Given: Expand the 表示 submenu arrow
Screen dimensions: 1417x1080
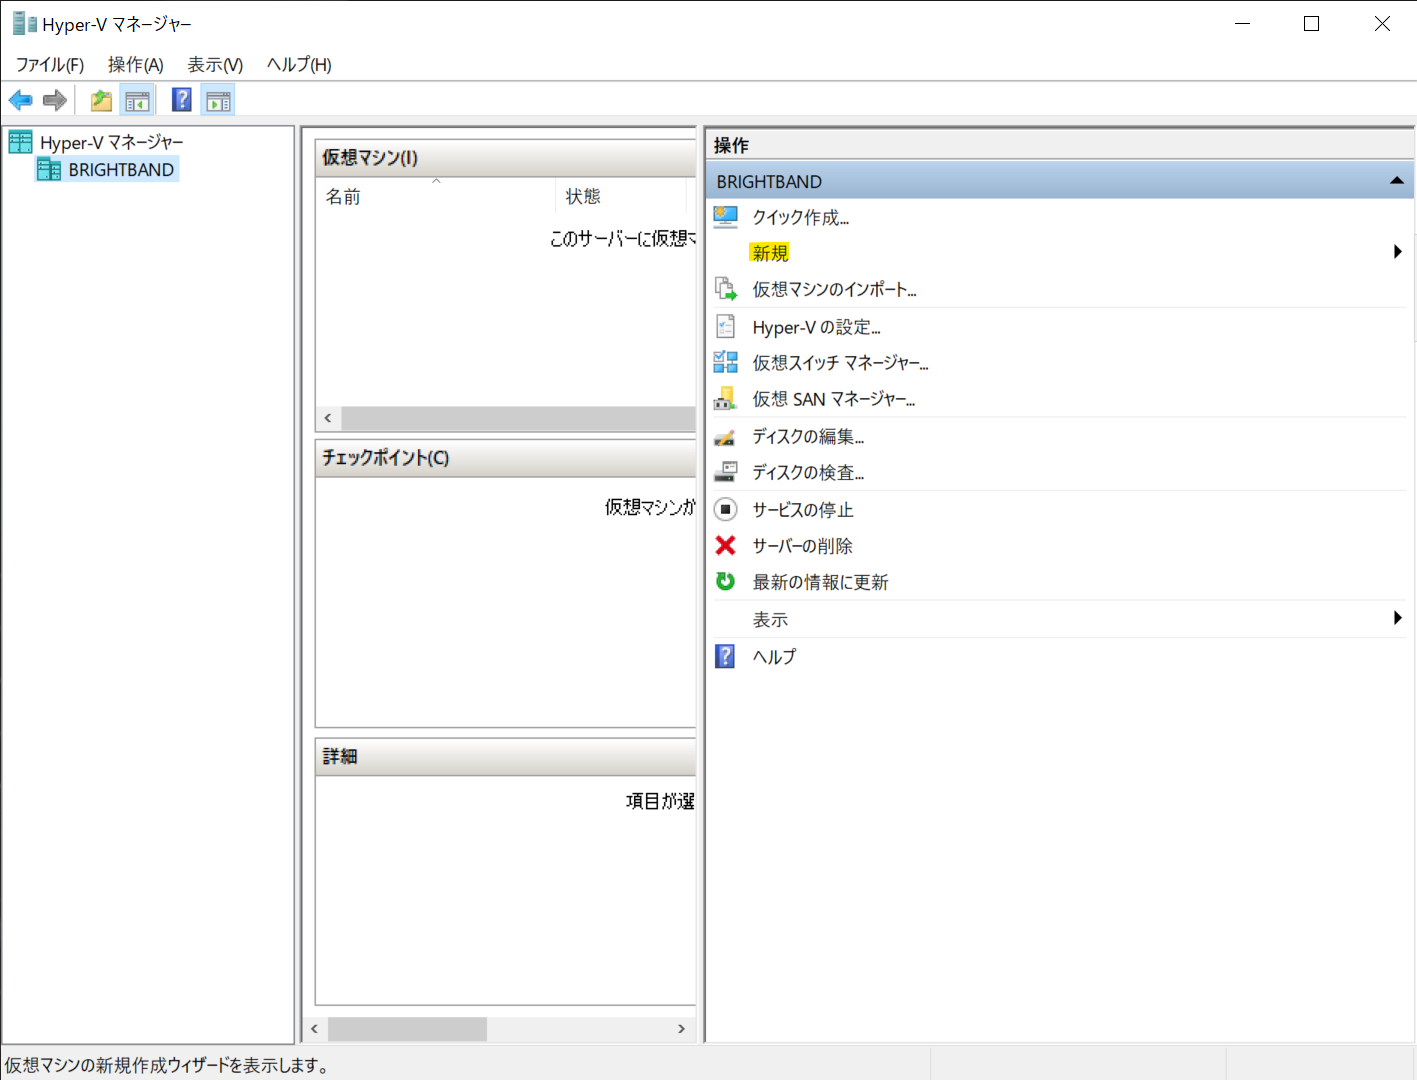Looking at the screenshot, I should click(1398, 618).
